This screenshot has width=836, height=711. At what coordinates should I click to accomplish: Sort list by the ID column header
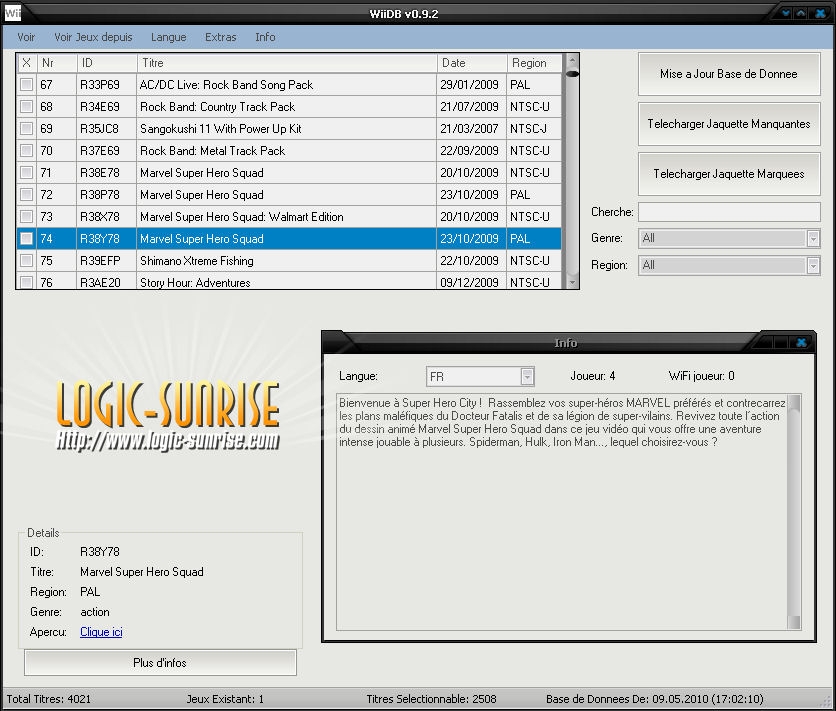tap(107, 63)
